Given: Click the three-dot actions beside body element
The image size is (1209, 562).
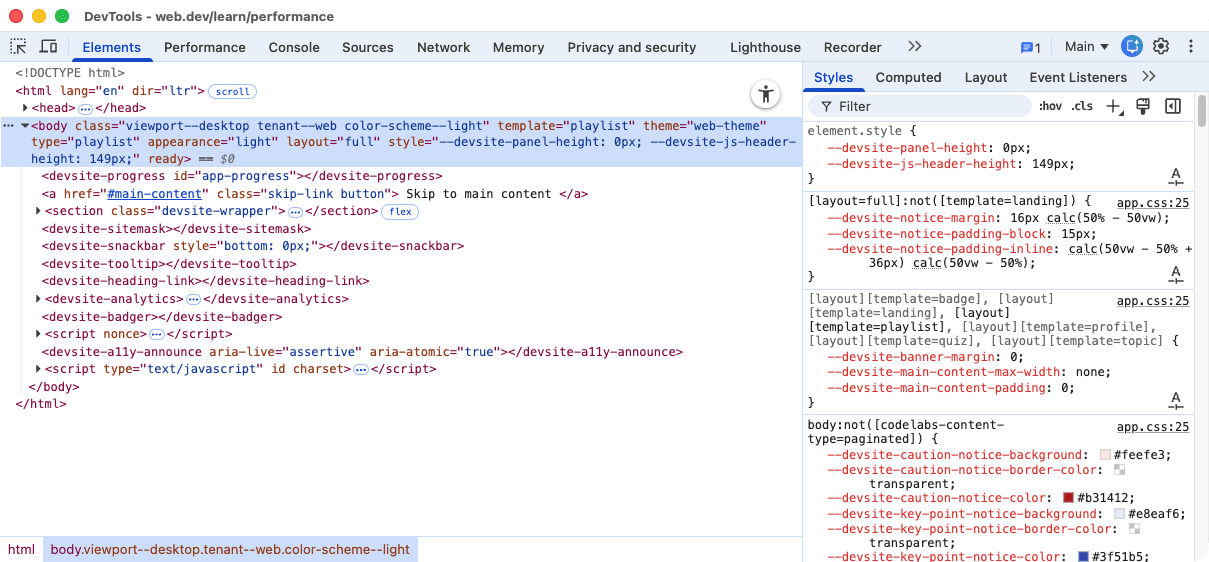Looking at the screenshot, I should (8, 126).
